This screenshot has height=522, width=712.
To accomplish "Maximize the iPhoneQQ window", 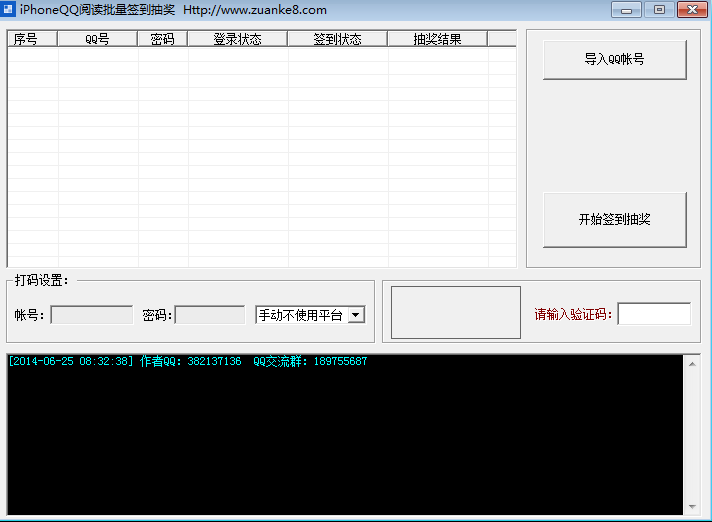I will coord(659,10).
